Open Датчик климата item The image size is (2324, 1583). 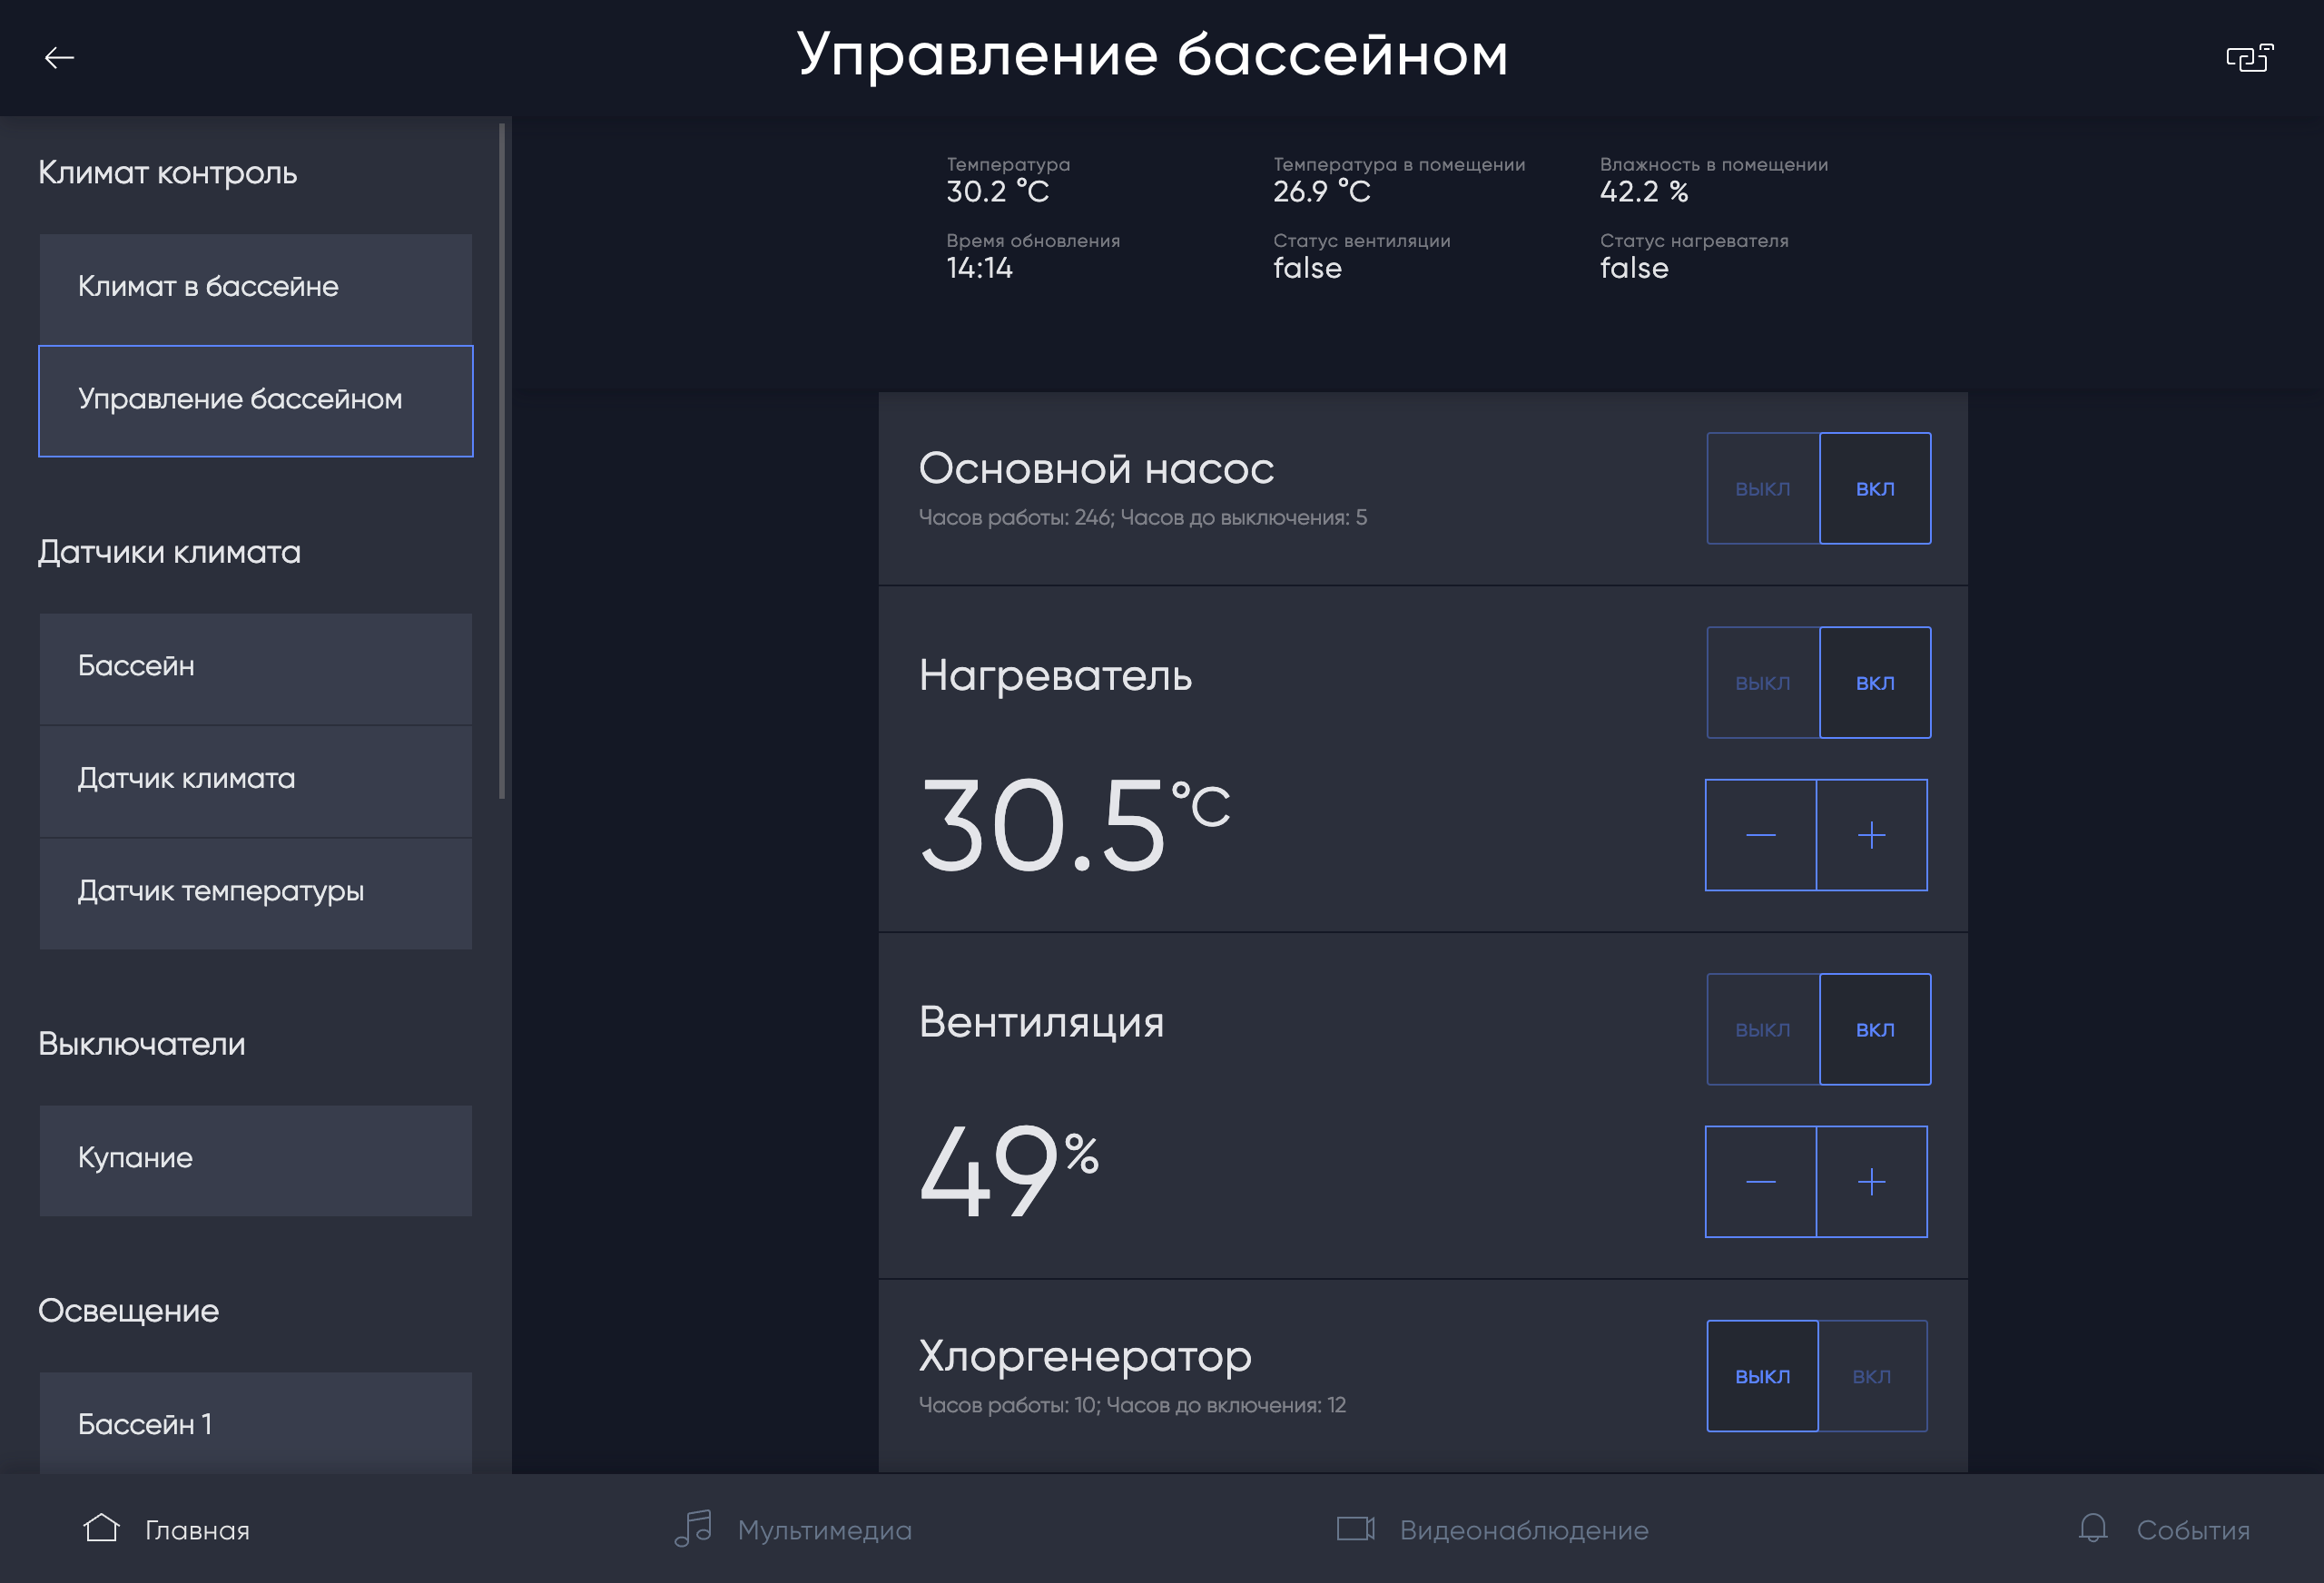256,781
